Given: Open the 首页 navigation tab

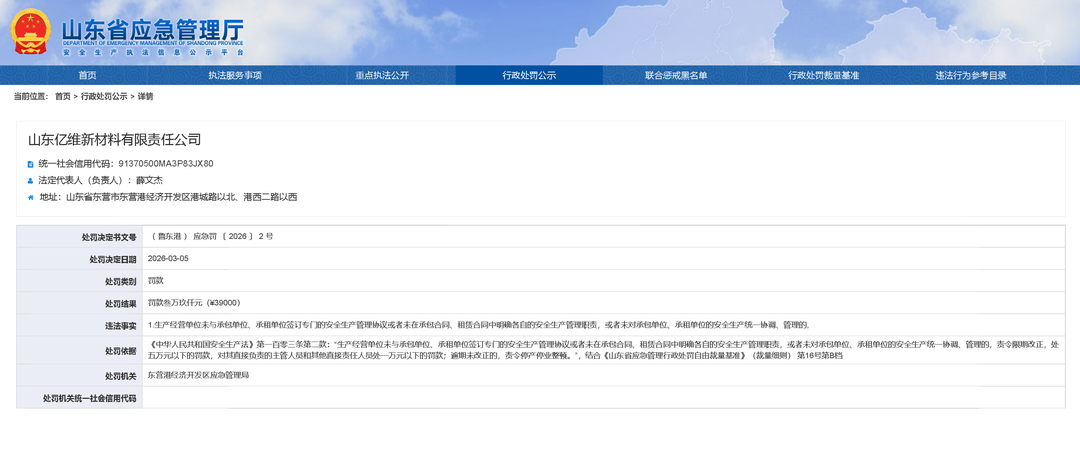Looking at the screenshot, I should click(x=88, y=75).
